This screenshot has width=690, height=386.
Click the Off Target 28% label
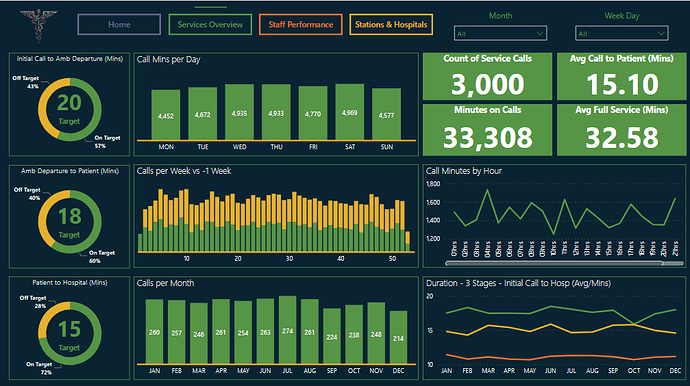[x=33, y=301]
